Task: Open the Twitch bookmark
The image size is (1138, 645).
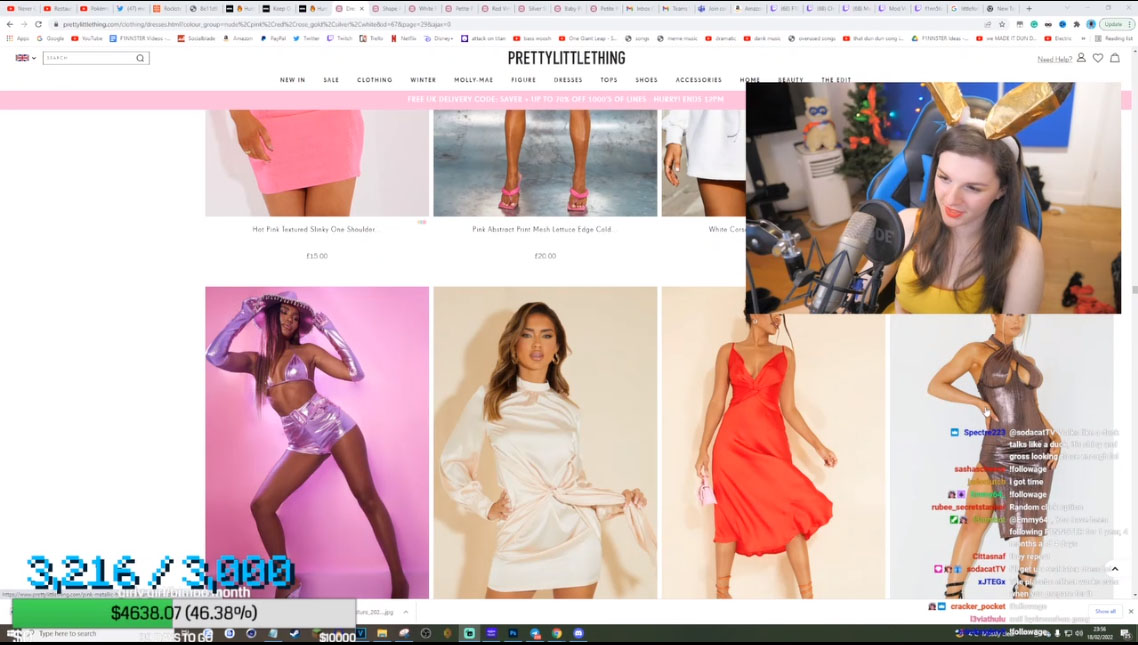Action: point(340,38)
